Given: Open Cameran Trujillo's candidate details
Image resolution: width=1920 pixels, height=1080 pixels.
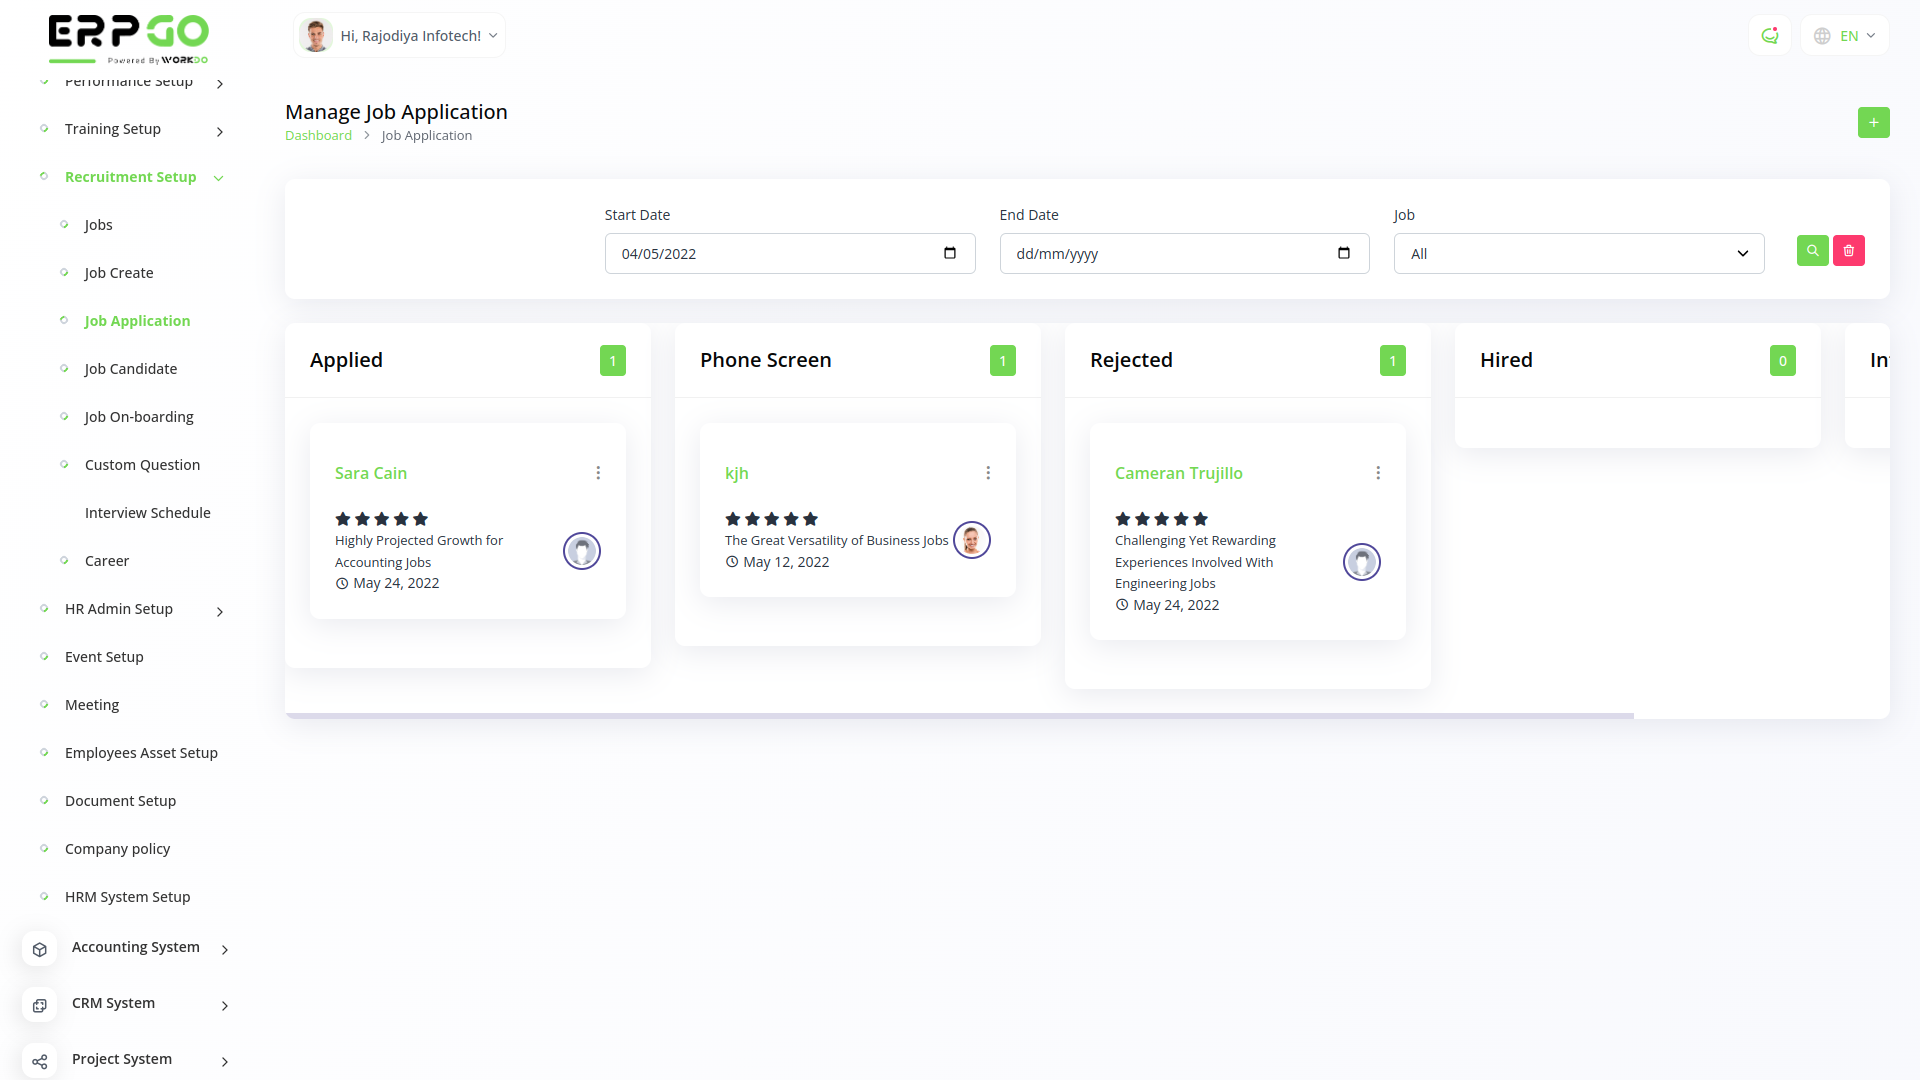Looking at the screenshot, I should pyautogui.click(x=1178, y=473).
